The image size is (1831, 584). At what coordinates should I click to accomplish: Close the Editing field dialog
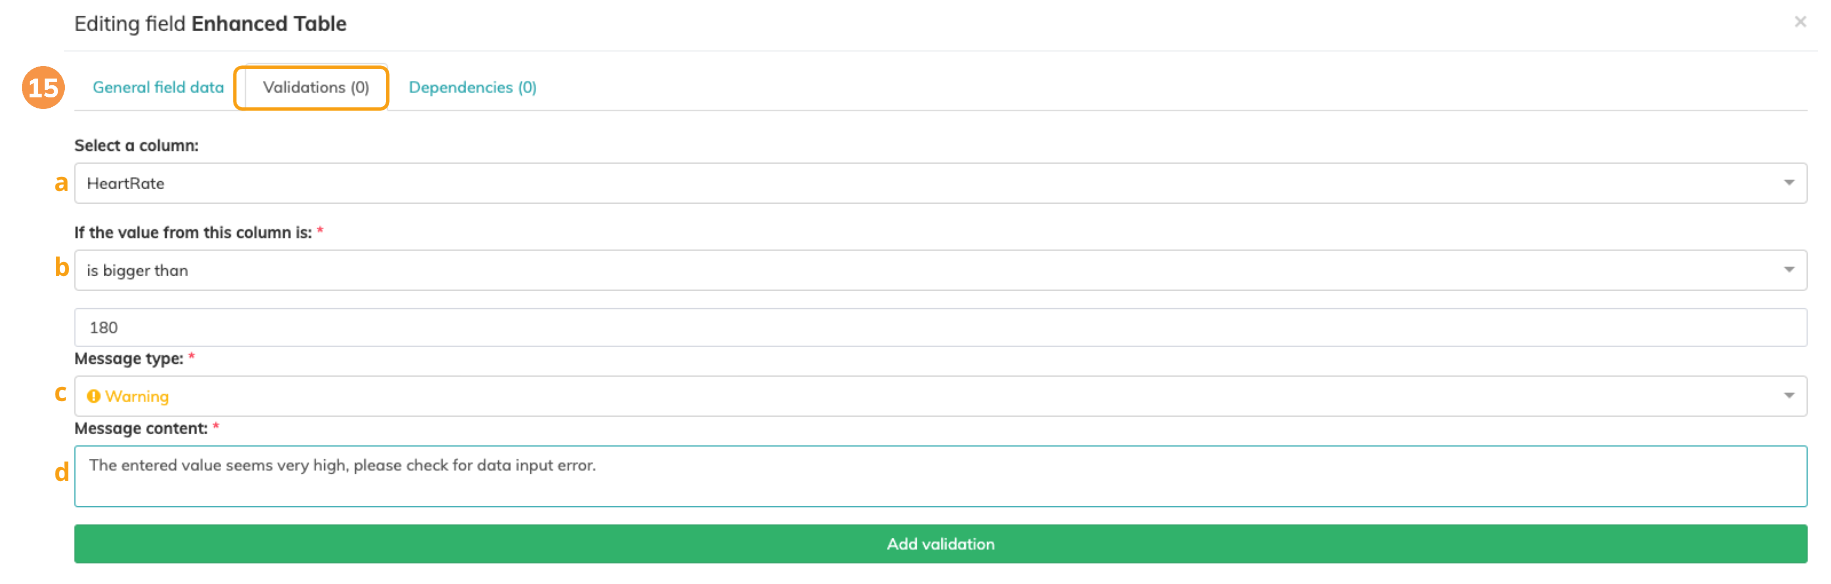click(x=1800, y=21)
